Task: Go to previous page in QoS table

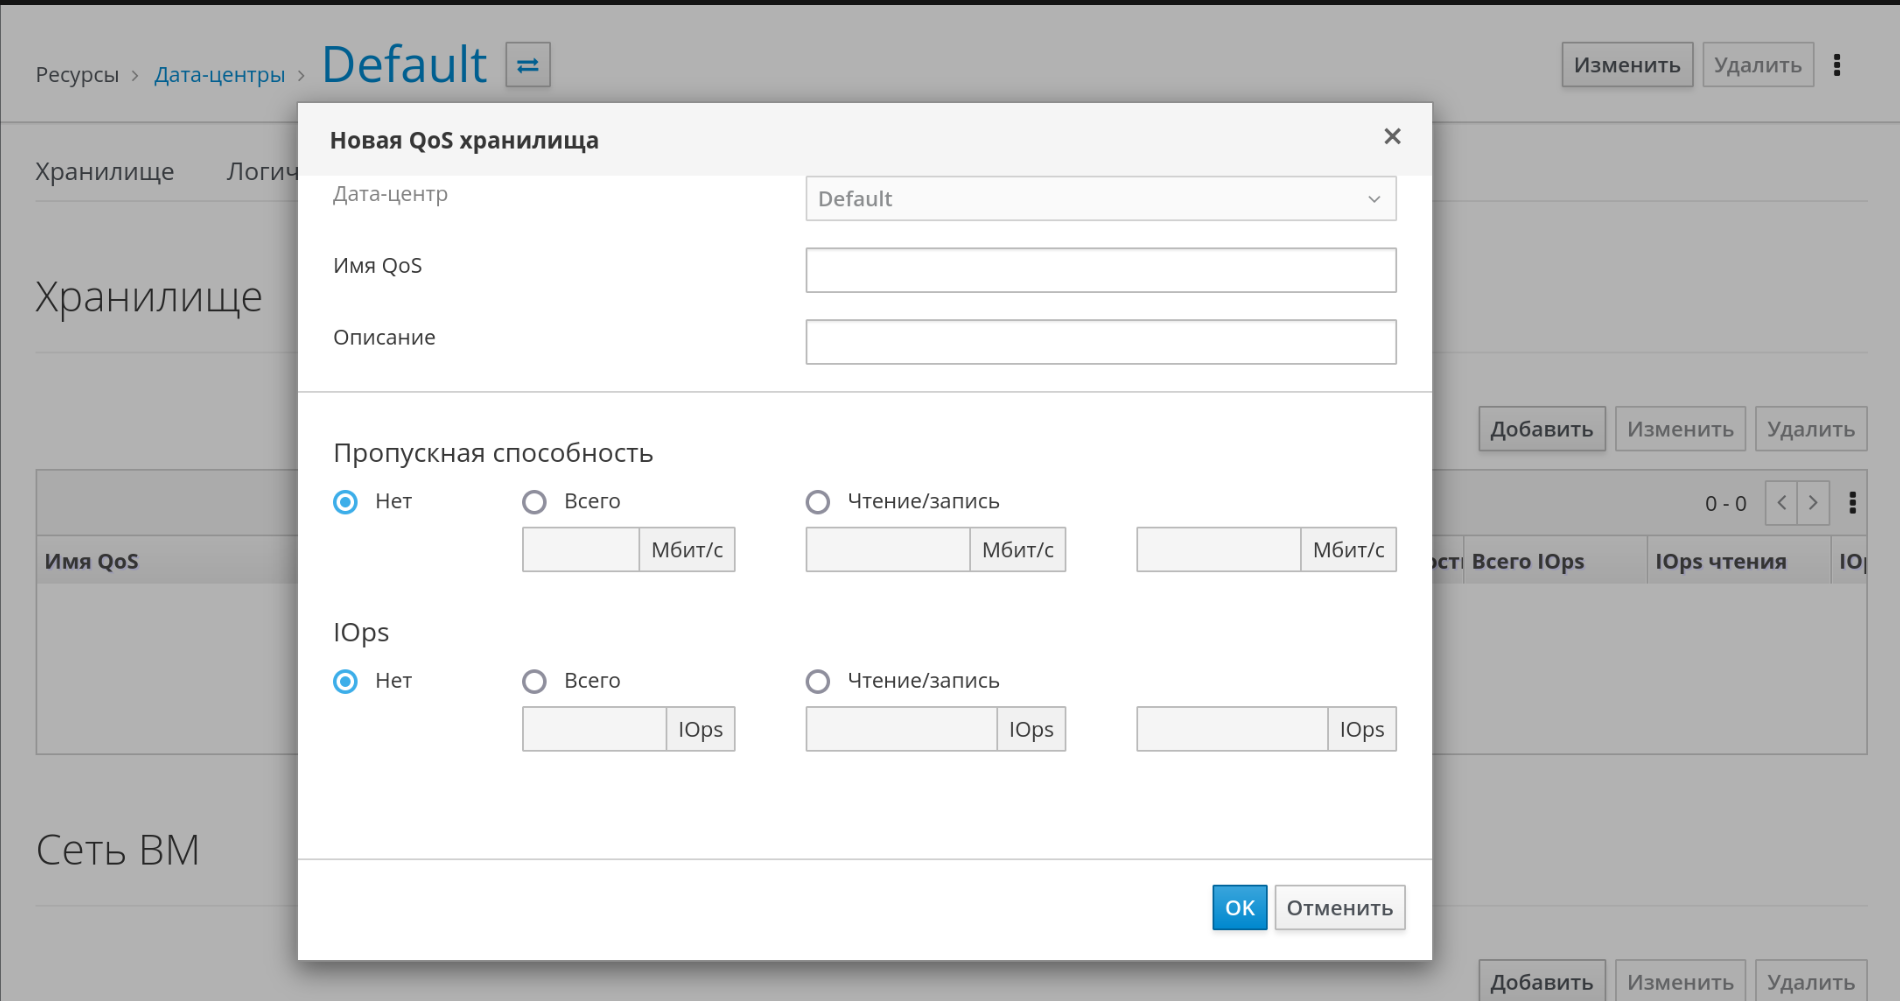Action: click(1781, 503)
